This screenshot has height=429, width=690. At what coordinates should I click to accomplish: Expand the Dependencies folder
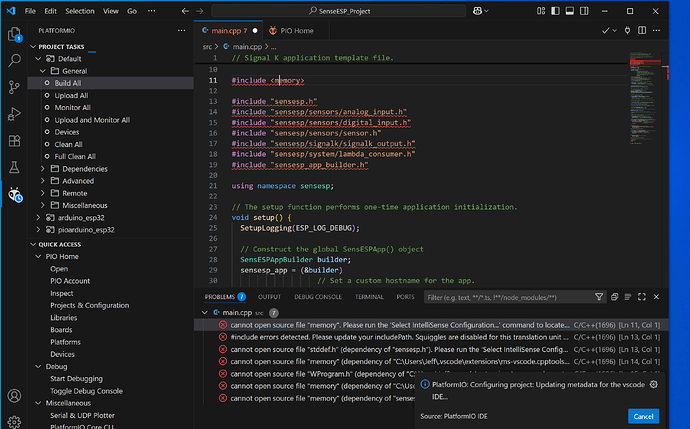(x=43, y=169)
